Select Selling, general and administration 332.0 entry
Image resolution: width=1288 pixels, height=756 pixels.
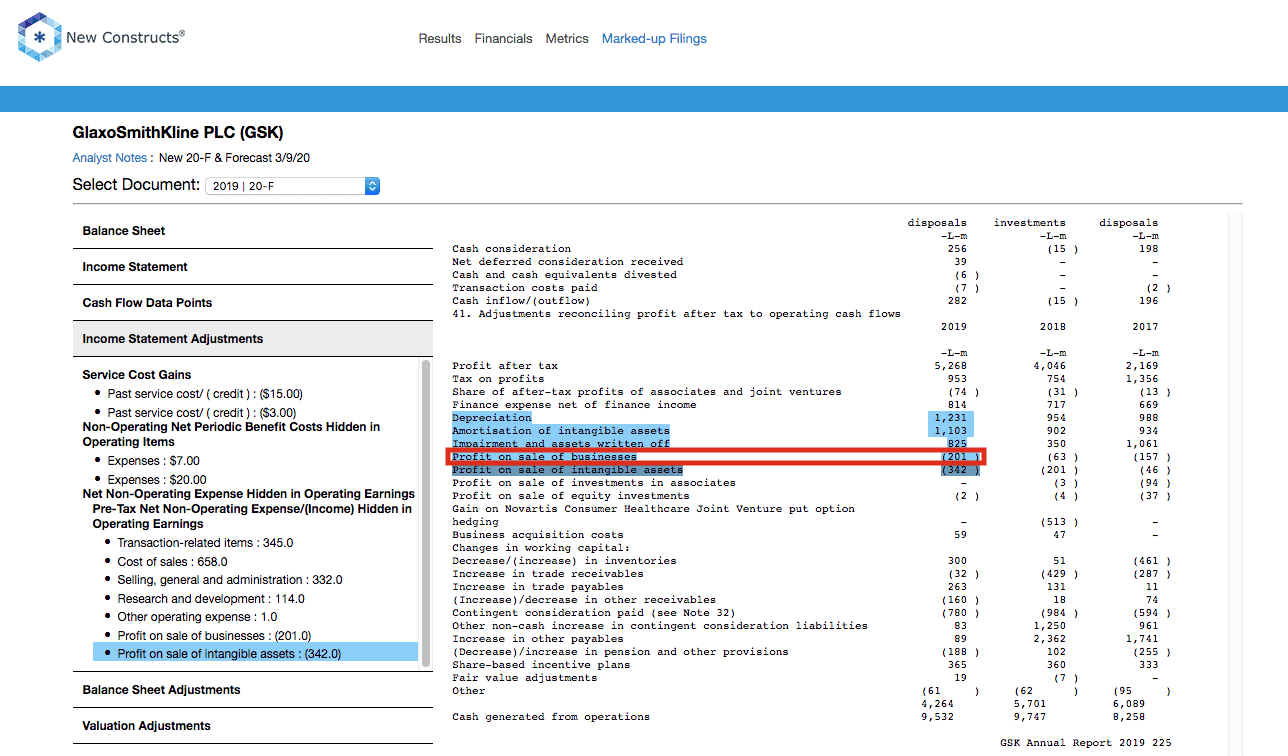pos(230,580)
